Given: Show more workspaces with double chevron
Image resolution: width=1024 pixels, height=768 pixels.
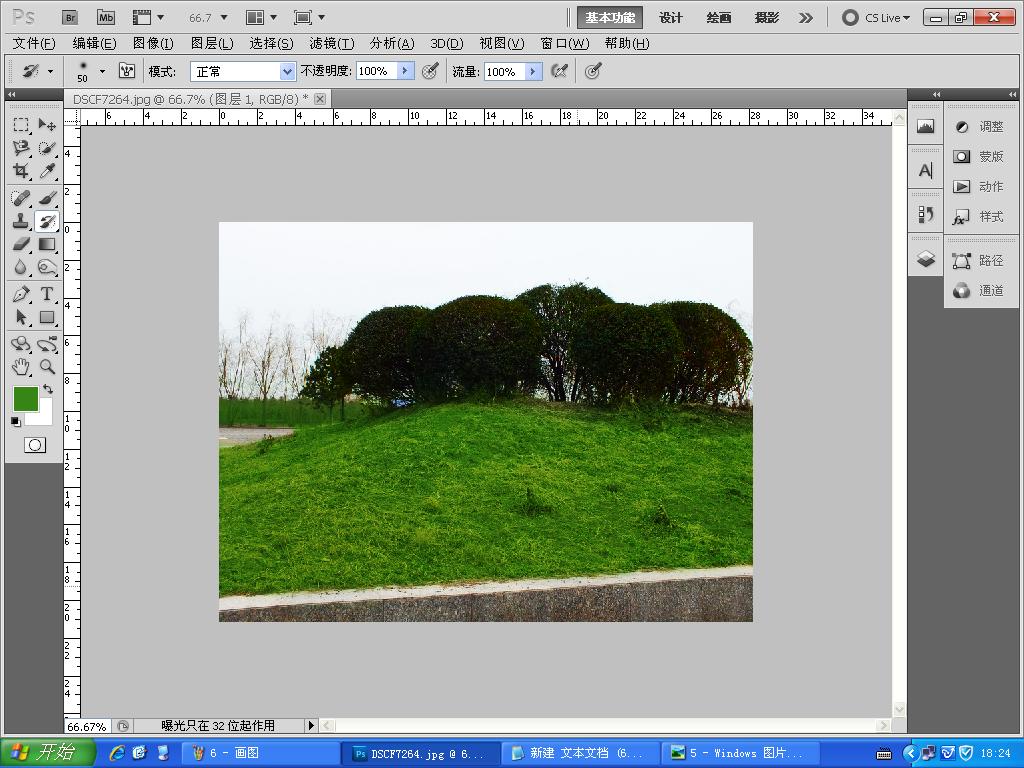Looking at the screenshot, I should point(807,18).
